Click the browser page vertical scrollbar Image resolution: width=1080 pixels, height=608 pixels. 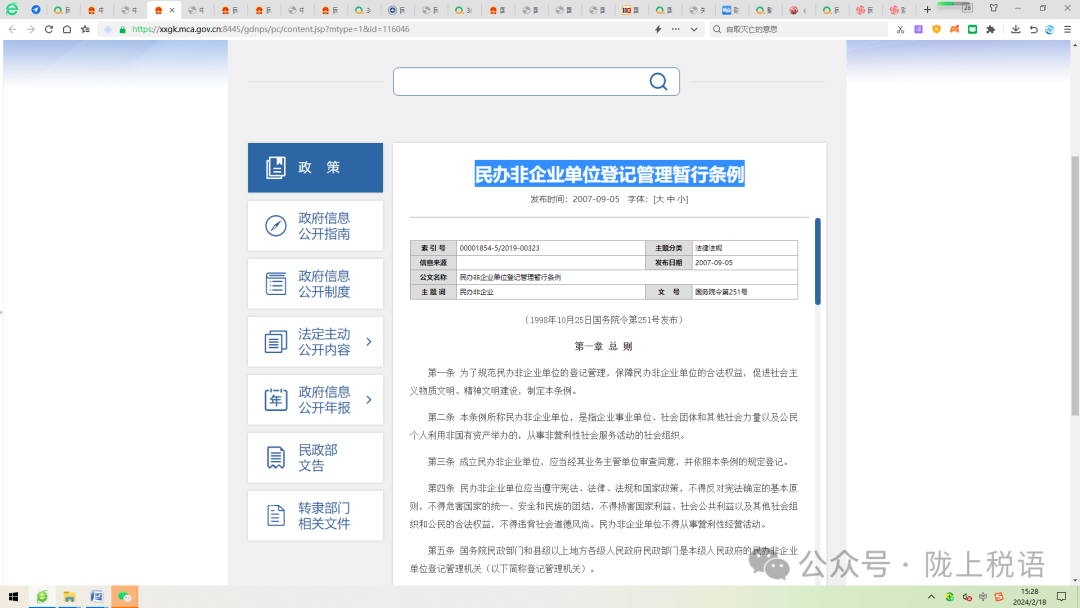pyautogui.click(x=1075, y=286)
